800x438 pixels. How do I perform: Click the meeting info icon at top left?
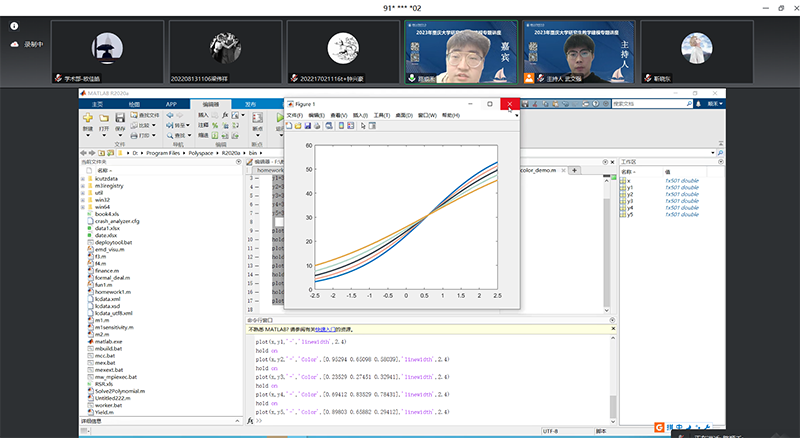14,26
